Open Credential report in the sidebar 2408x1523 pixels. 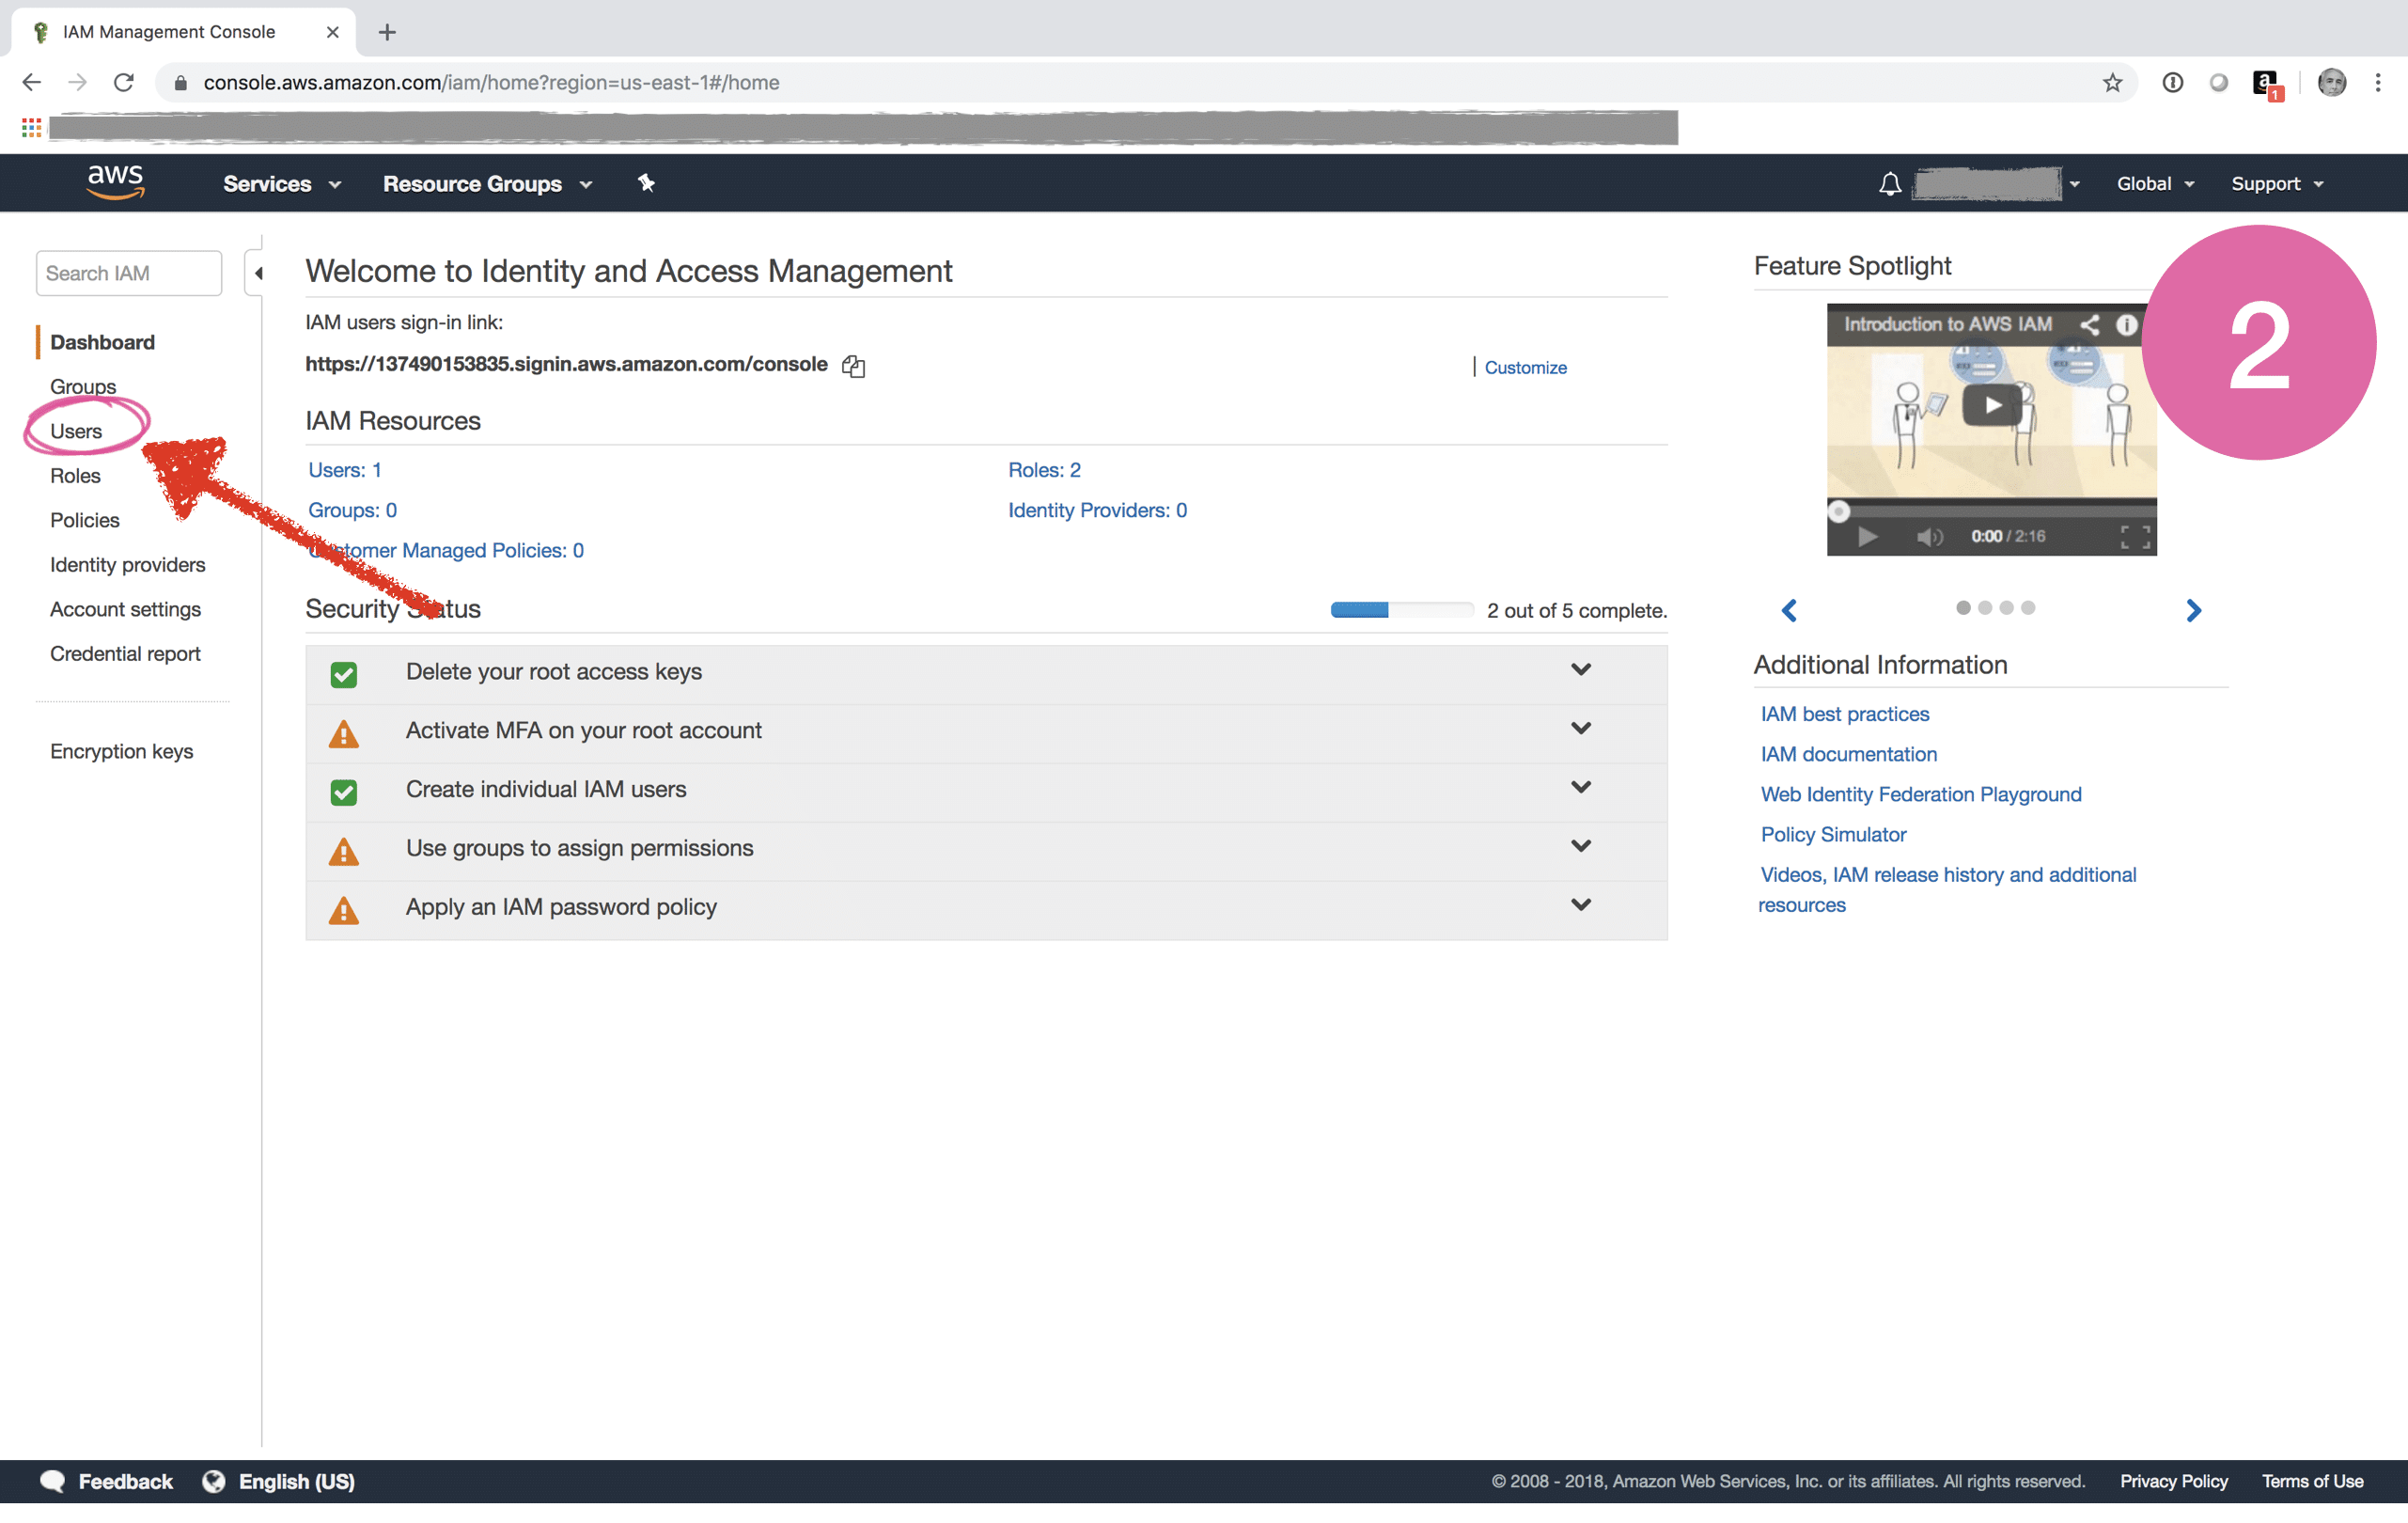125,654
